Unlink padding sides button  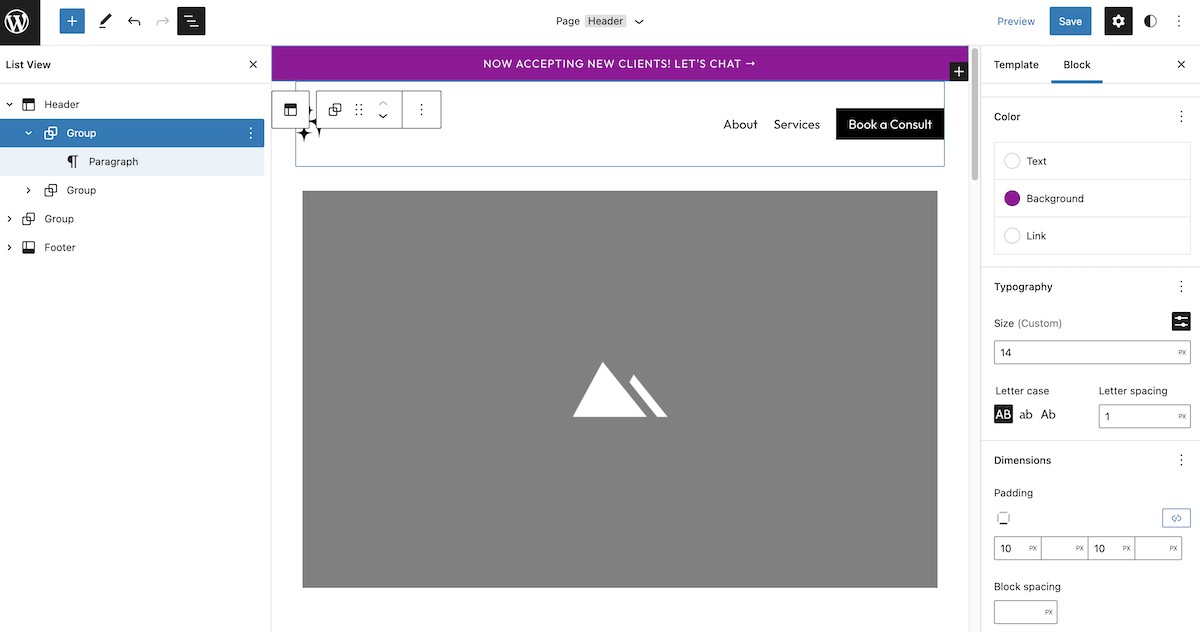[x=1176, y=518]
